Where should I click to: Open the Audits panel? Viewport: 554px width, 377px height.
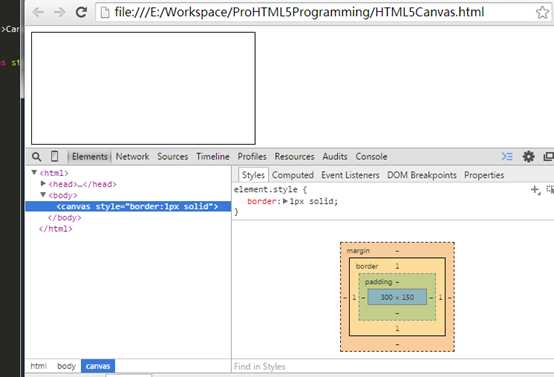[x=335, y=157]
